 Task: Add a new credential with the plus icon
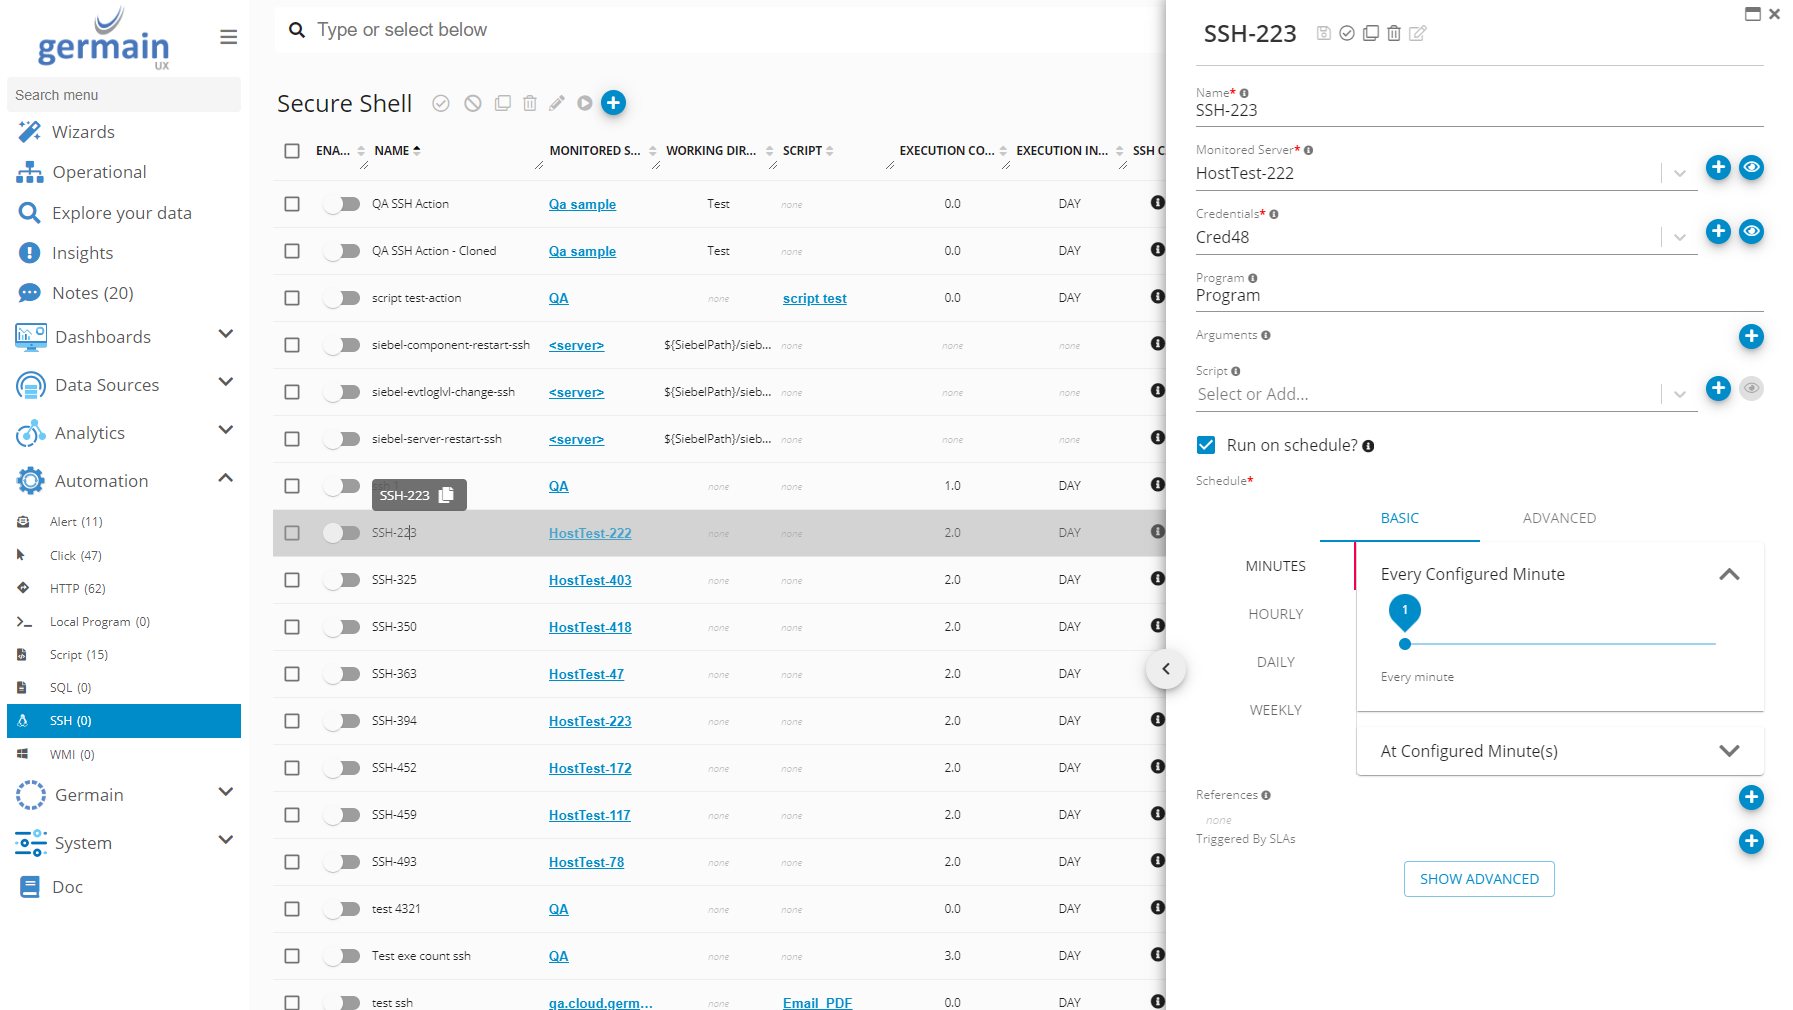[1718, 232]
